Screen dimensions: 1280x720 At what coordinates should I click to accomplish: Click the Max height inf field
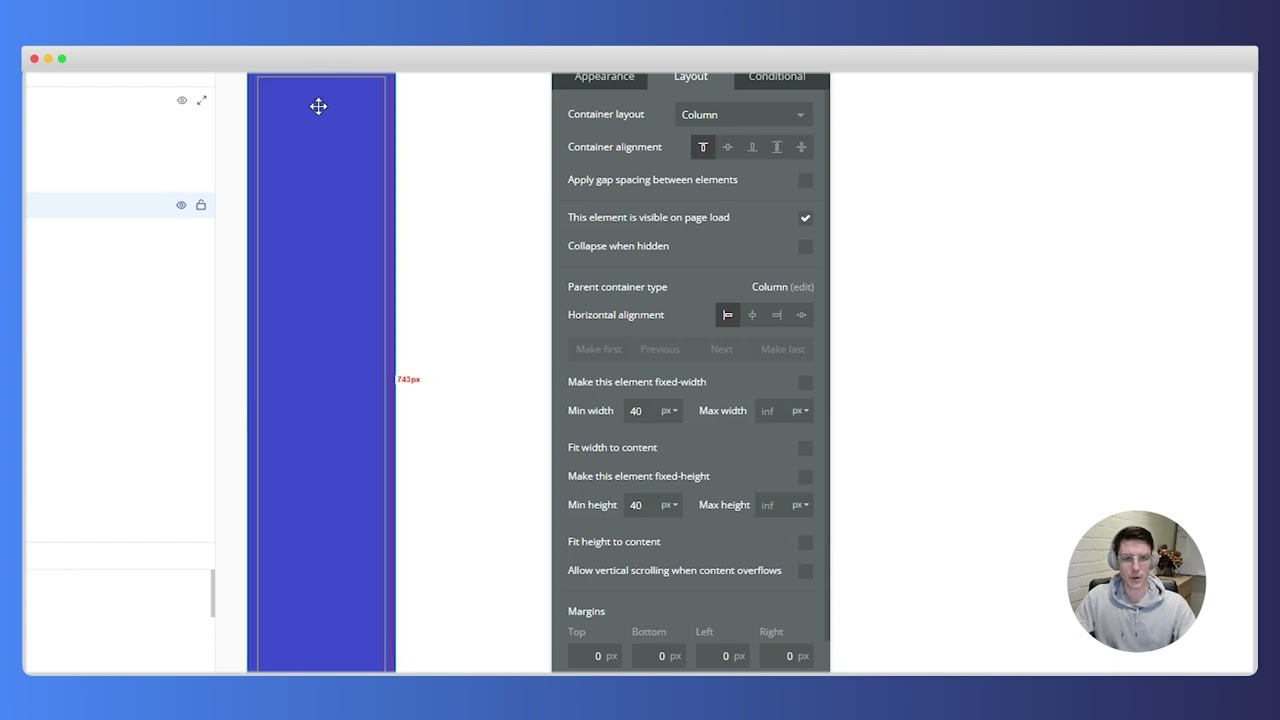(x=772, y=505)
